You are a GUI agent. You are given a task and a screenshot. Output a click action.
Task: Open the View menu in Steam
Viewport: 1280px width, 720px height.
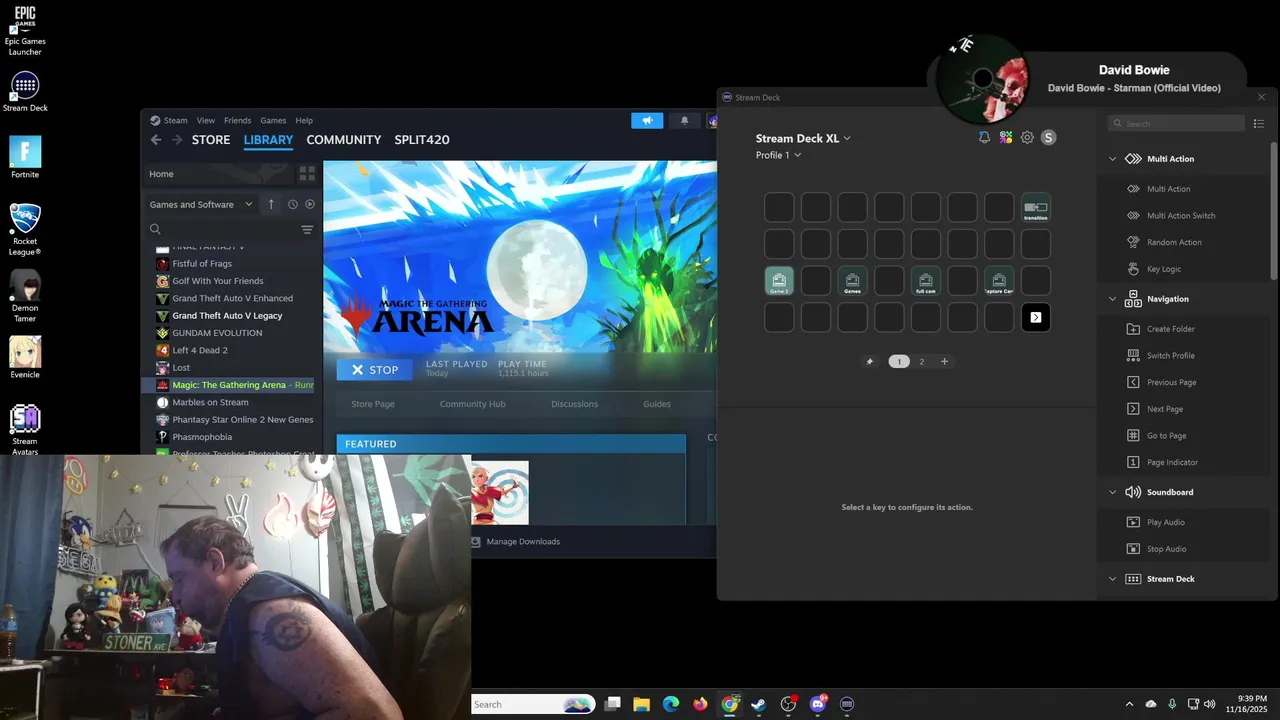[206, 120]
